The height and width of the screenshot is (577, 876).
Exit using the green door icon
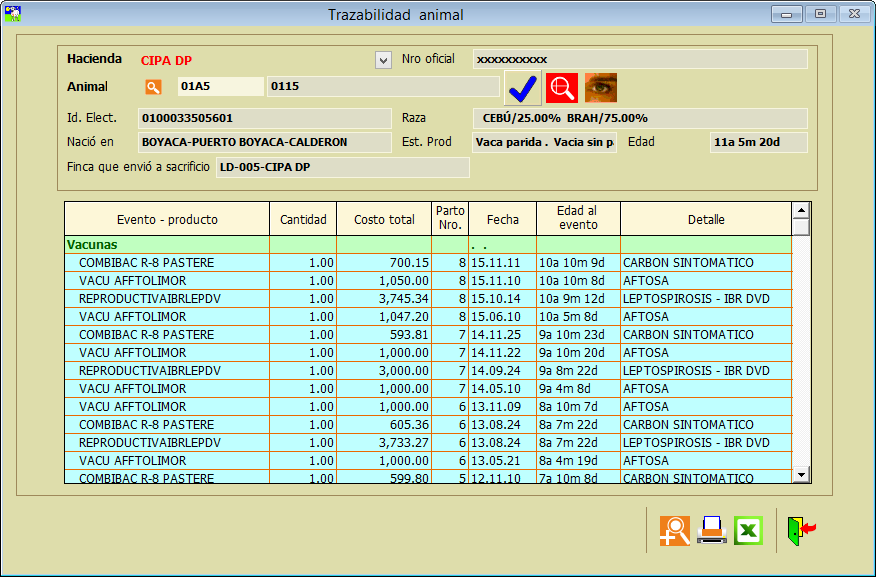click(801, 530)
